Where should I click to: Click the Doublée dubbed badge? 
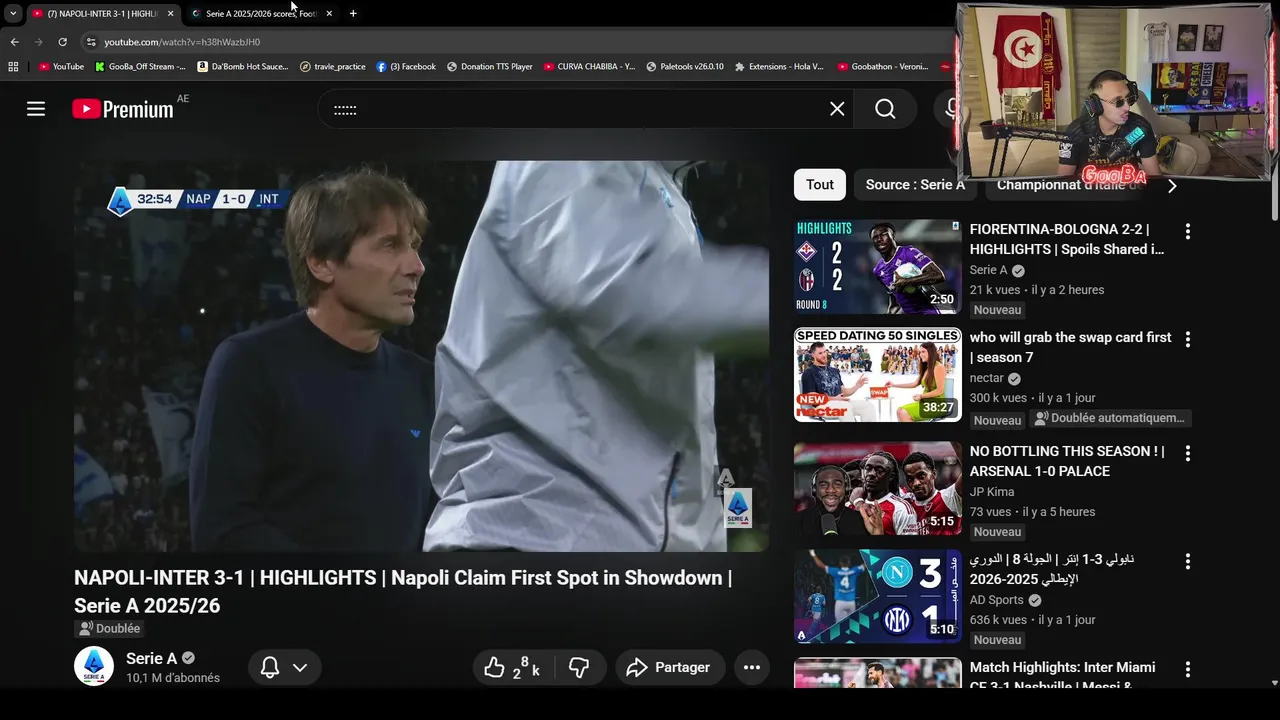[109, 628]
